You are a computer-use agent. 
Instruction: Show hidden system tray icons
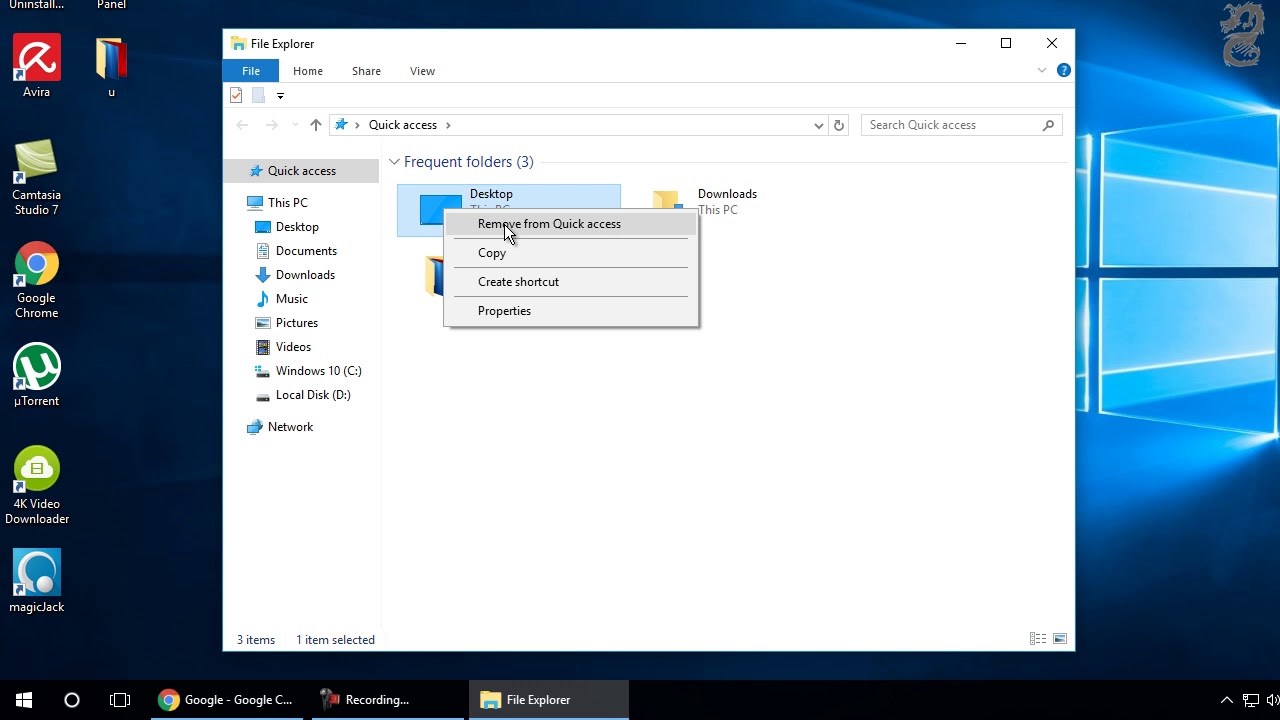1227,700
